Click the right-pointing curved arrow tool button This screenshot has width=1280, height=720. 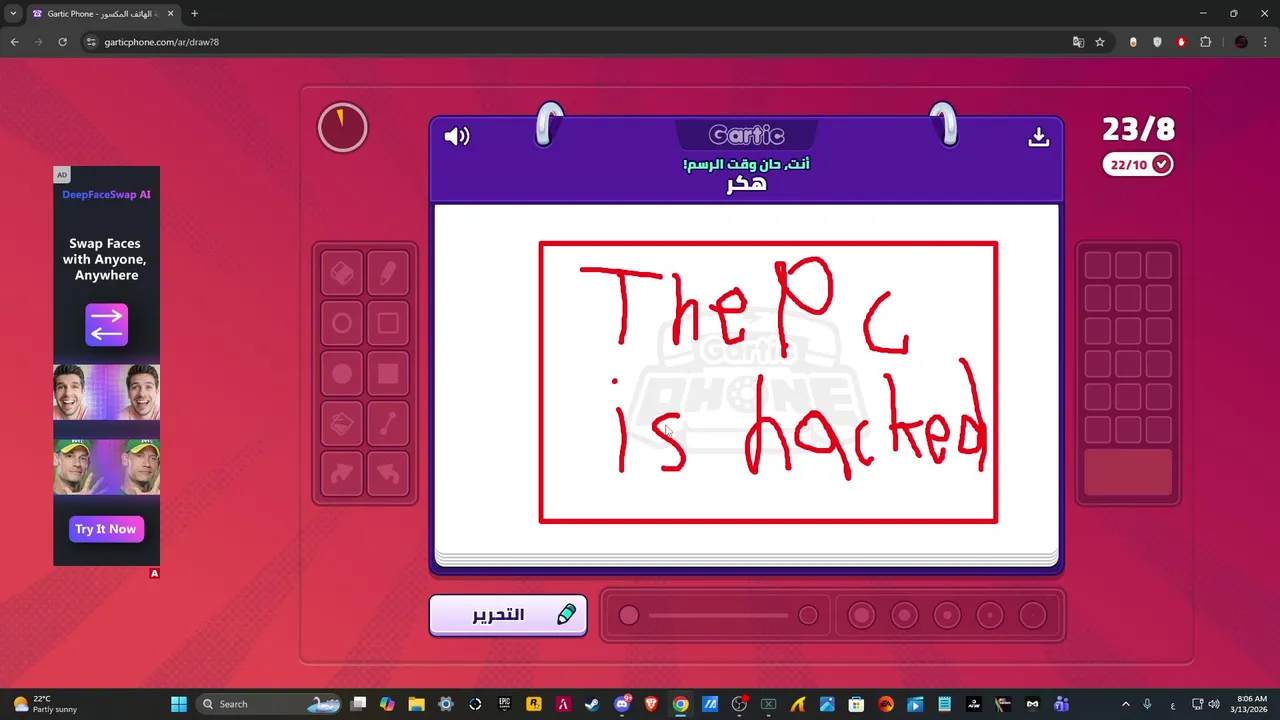coord(342,475)
